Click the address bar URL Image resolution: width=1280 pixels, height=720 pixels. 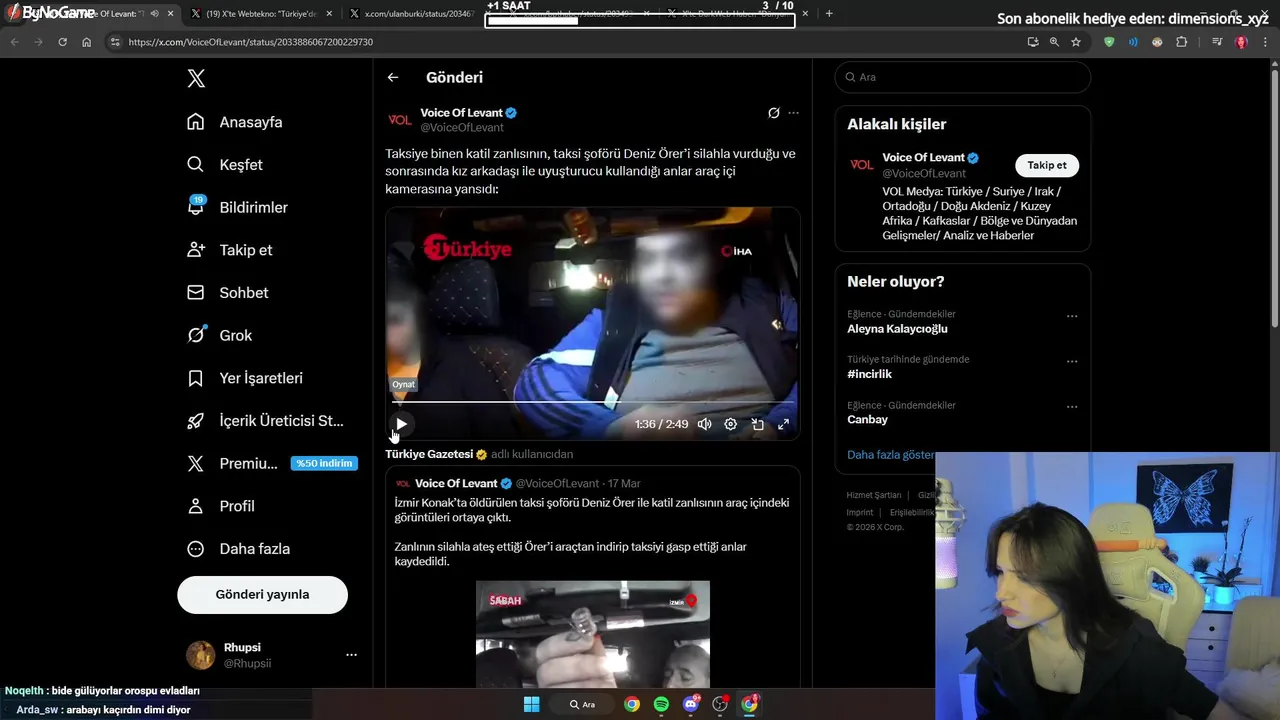(x=251, y=42)
